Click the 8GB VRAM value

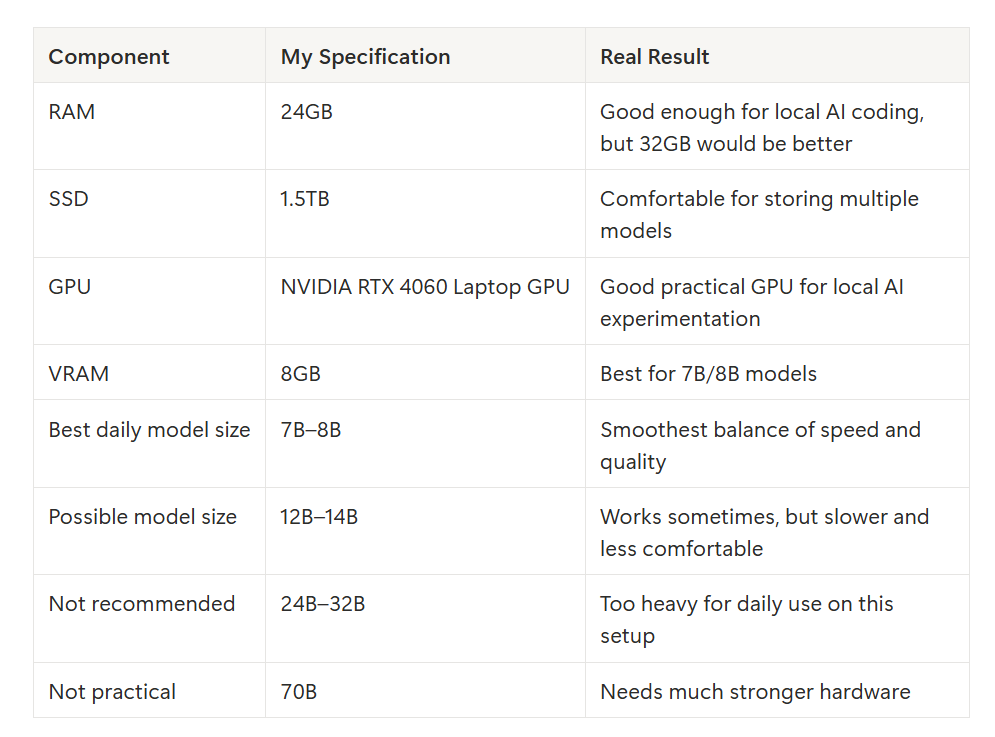pos(301,373)
